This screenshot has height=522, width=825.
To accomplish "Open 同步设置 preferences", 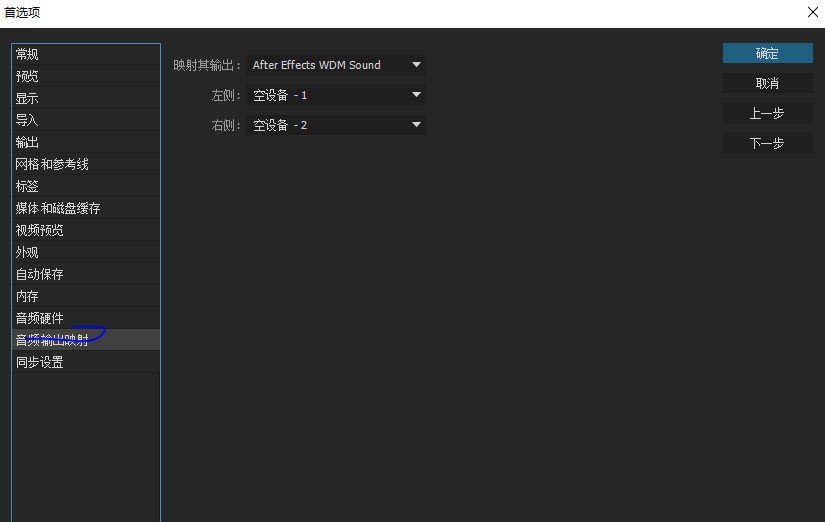I will pos(86,363).
